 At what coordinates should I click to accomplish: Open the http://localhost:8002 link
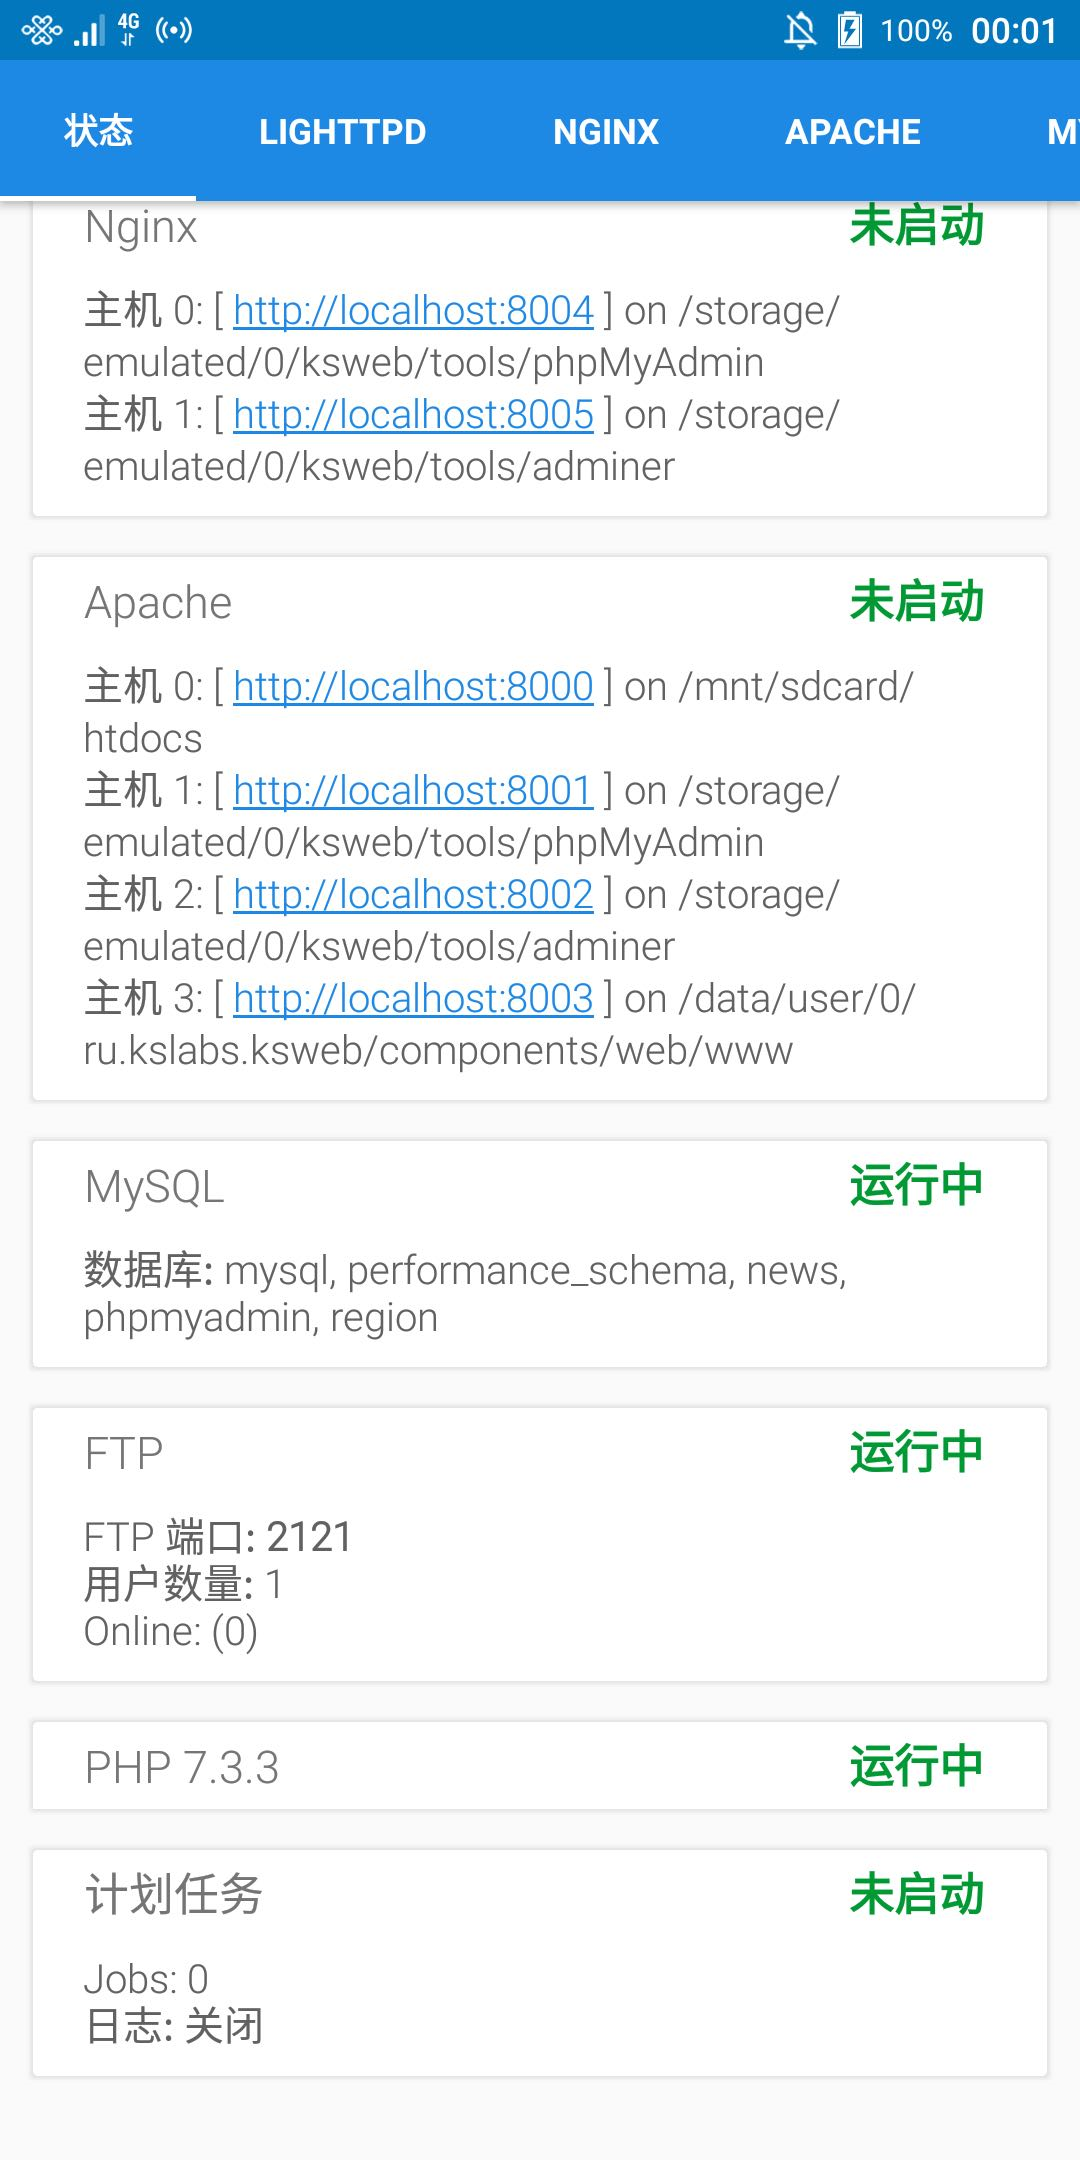(x=413, y=895)
